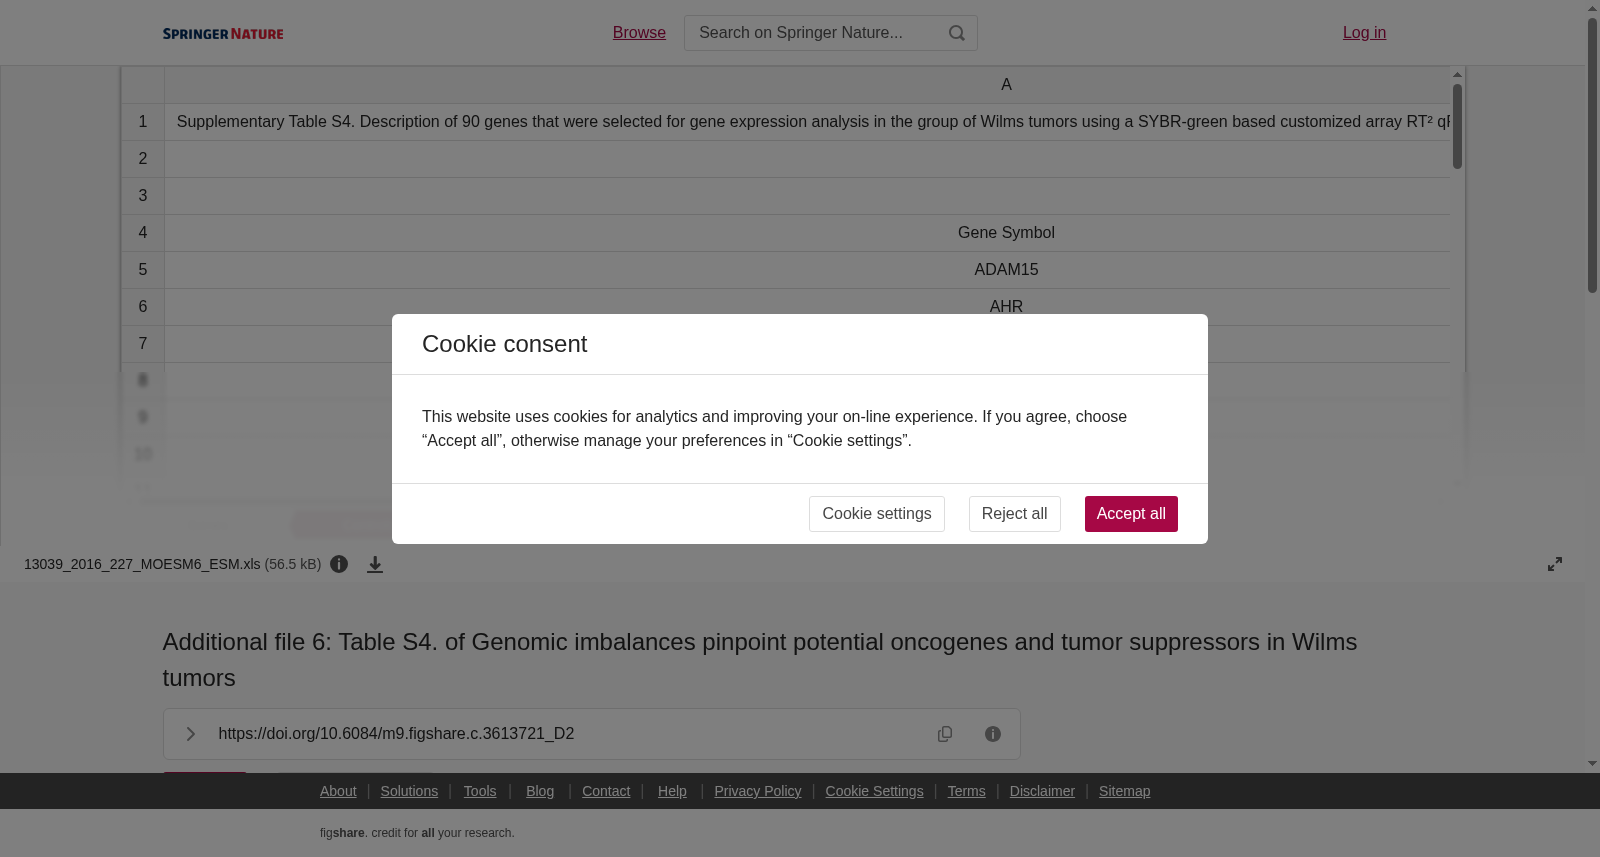This screenshot has height=857, width=1600.
Task: Open the About footer link
Action: (x=338, y=791)
